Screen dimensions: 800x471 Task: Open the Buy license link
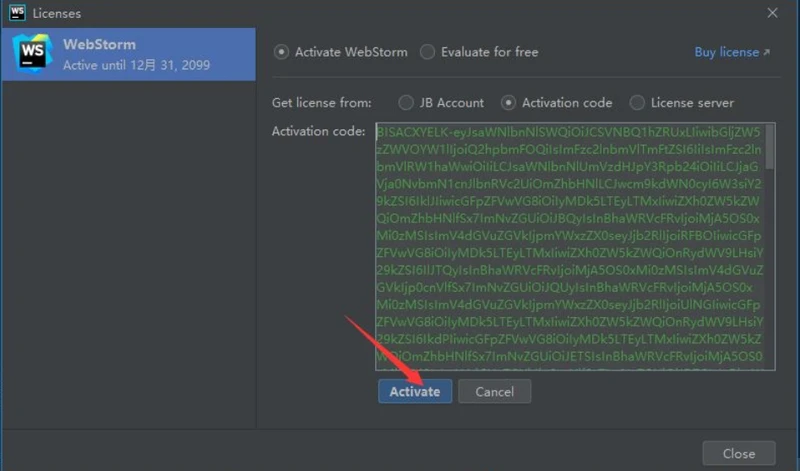coord(727,52)
